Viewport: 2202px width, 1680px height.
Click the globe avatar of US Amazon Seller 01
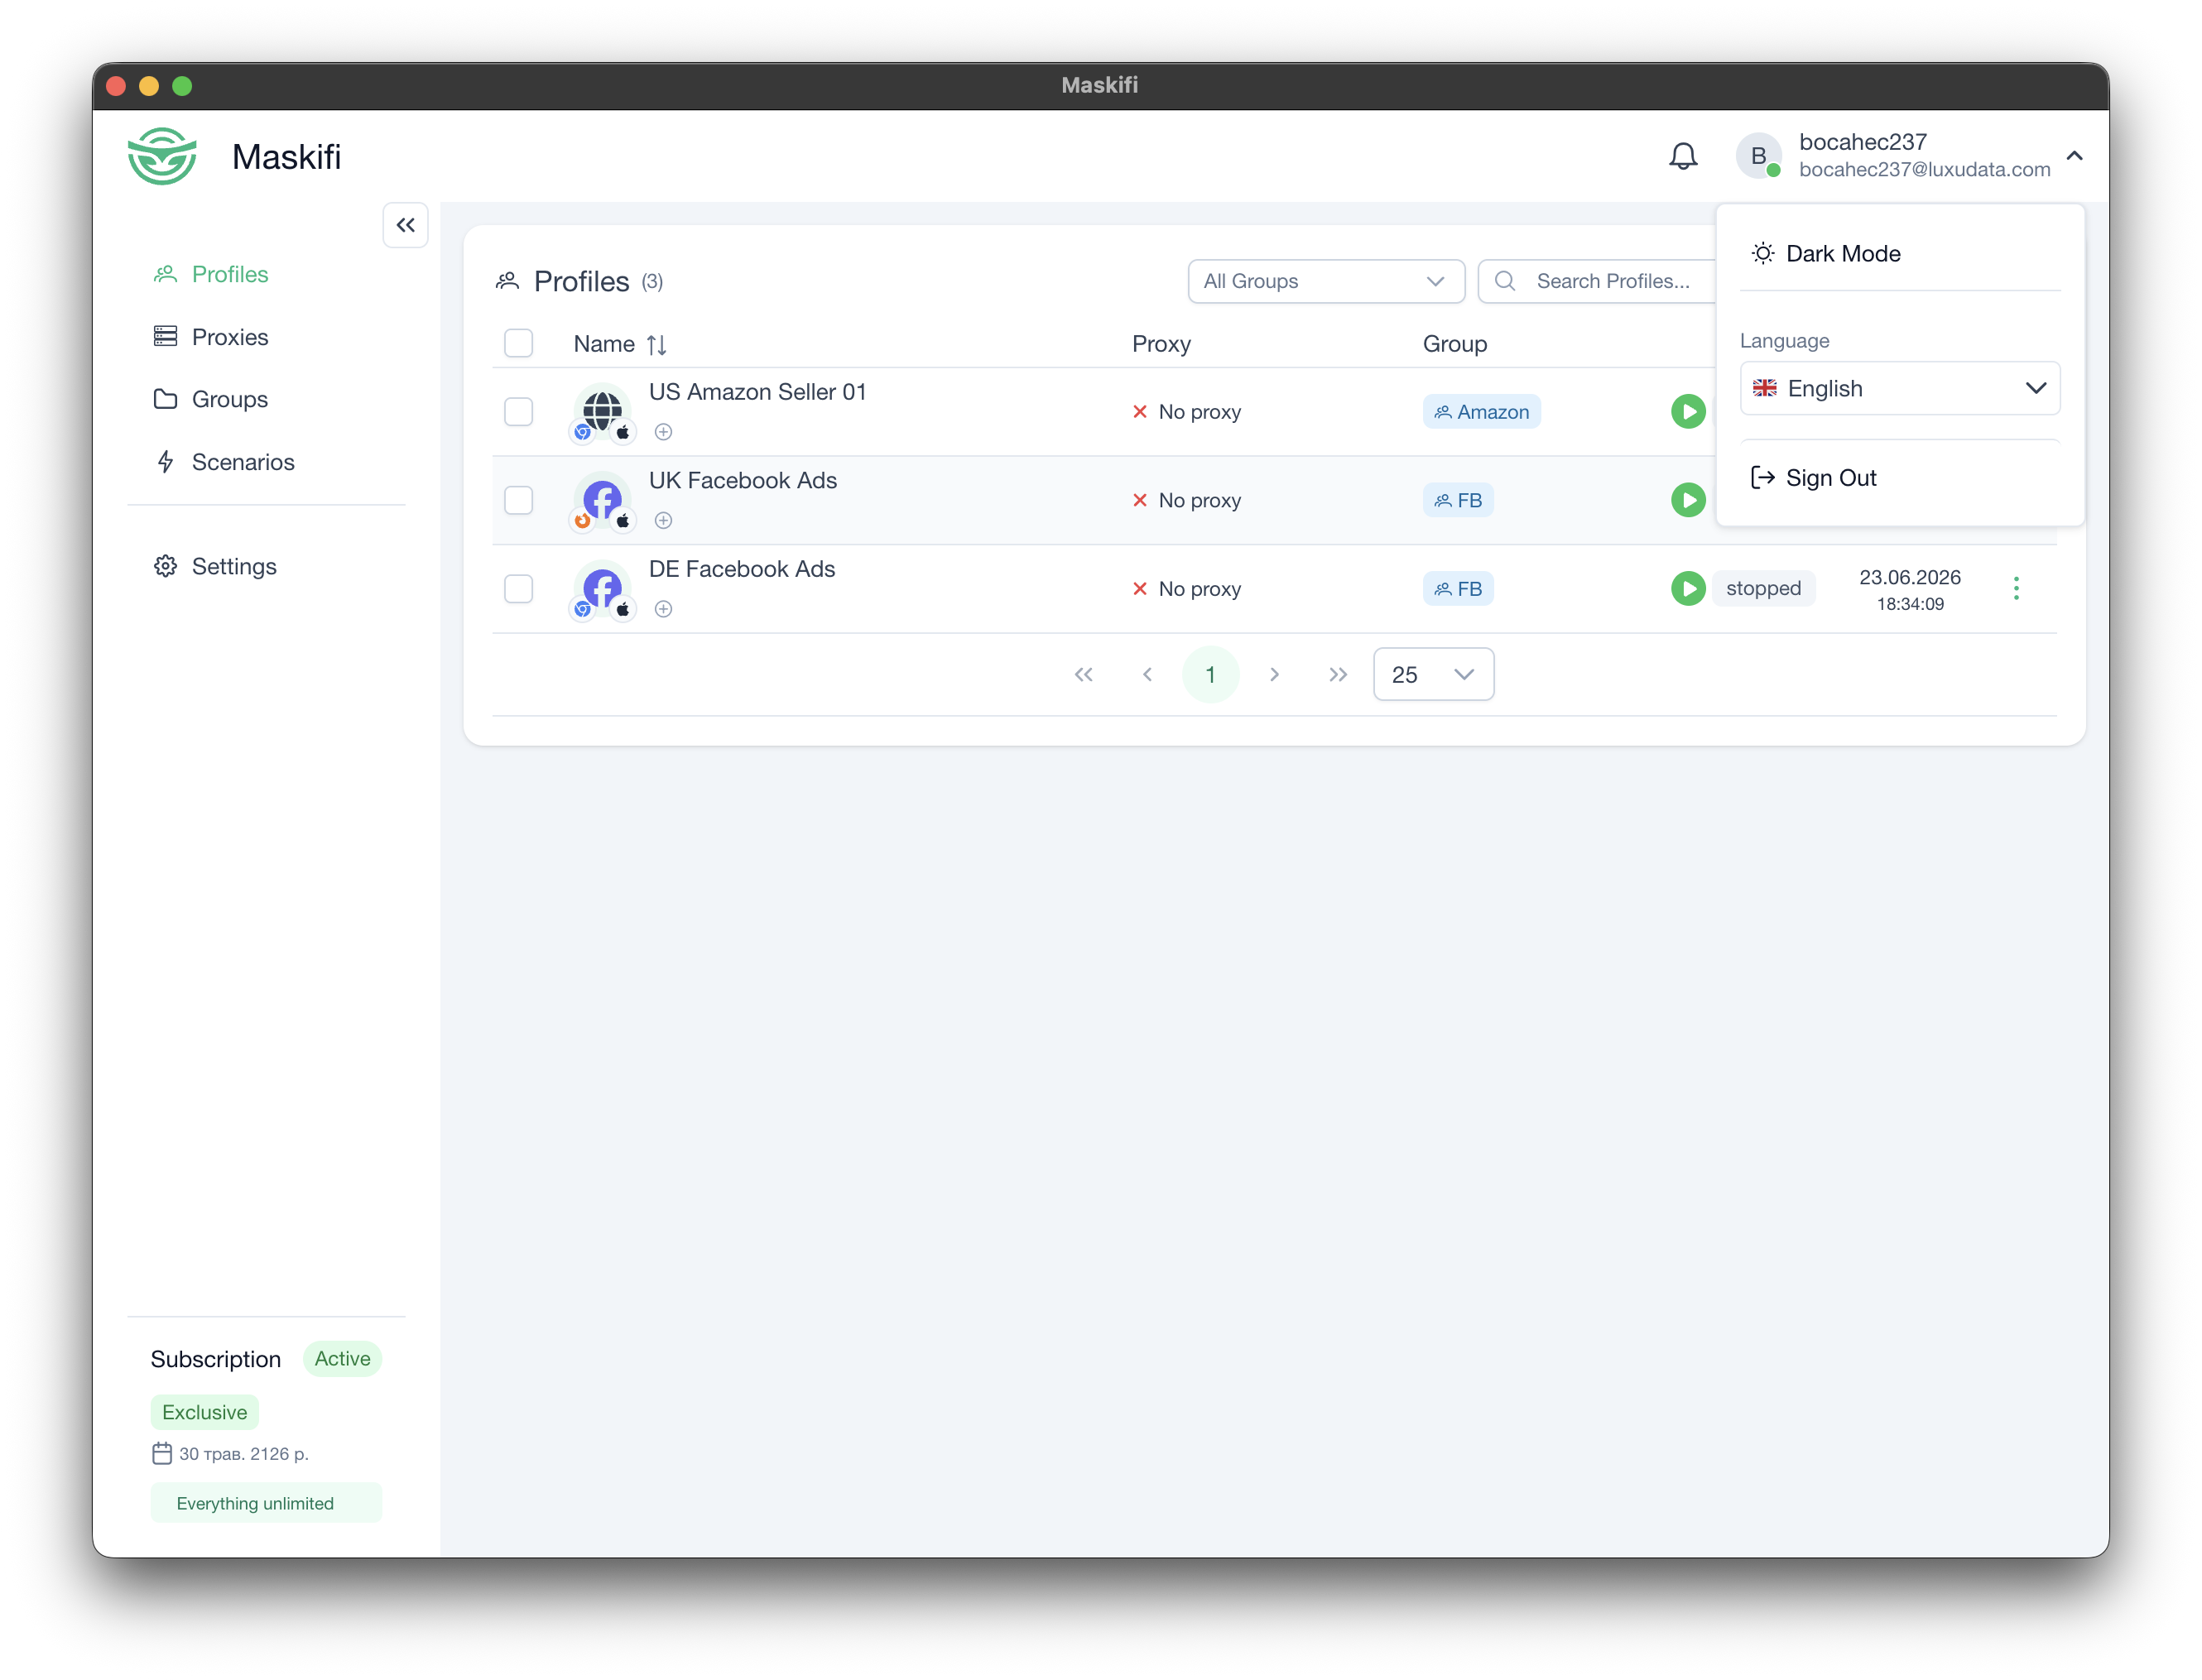coord(602,410)
